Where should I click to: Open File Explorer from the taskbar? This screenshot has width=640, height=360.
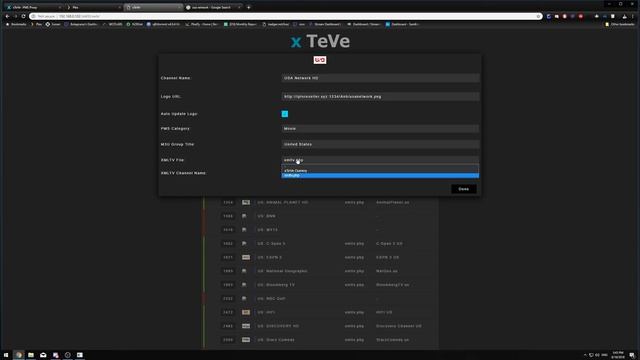(x=31, y=355)
